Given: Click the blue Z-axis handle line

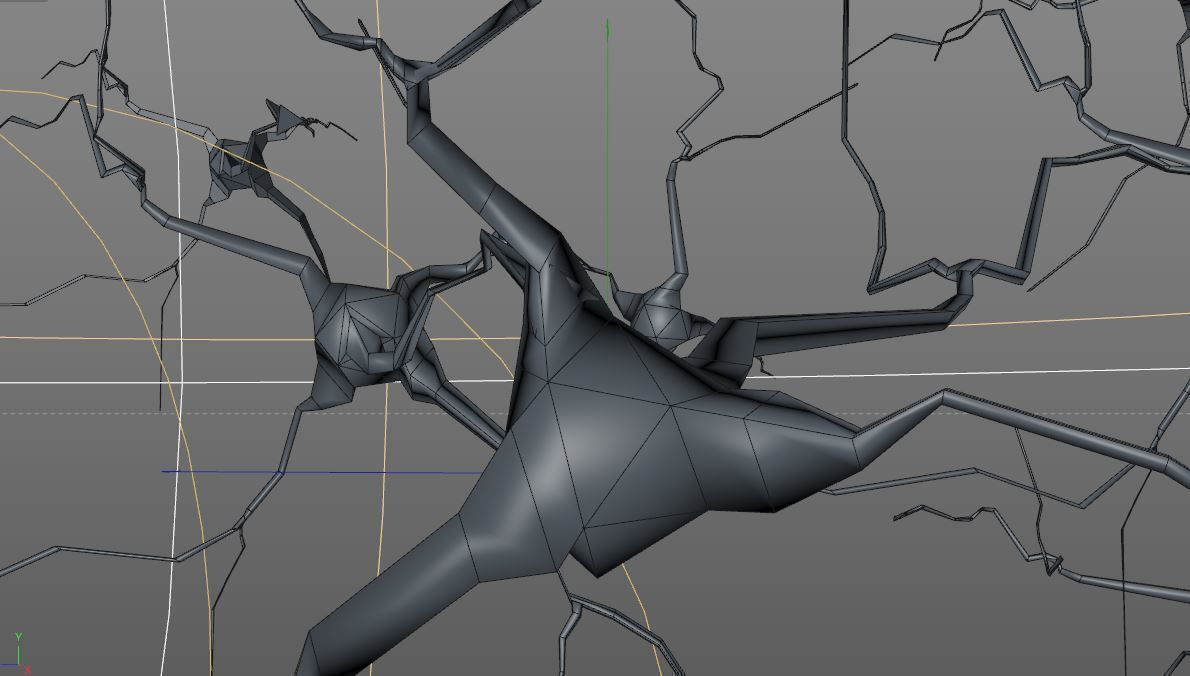Looking at the screenshot, I should click(323, 472).
